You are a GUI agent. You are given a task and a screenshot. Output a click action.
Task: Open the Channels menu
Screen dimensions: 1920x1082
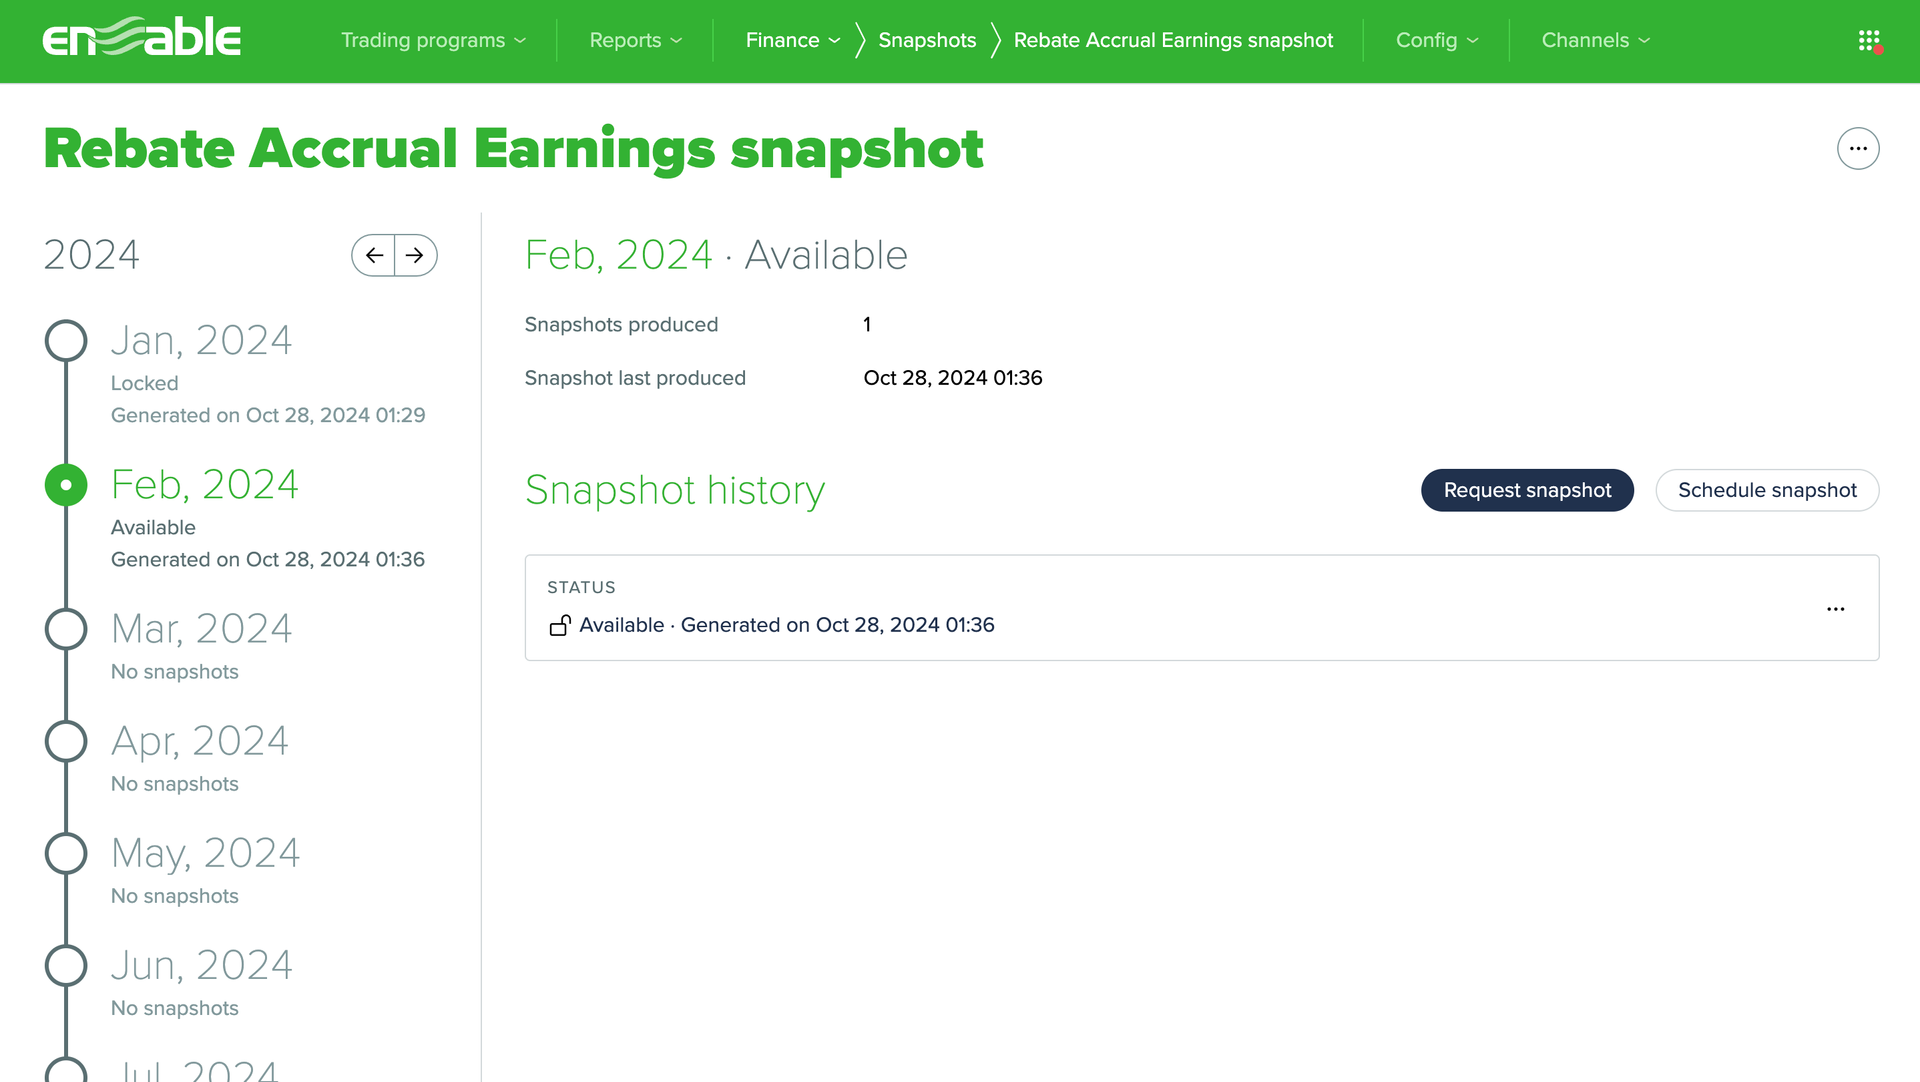1596,40
